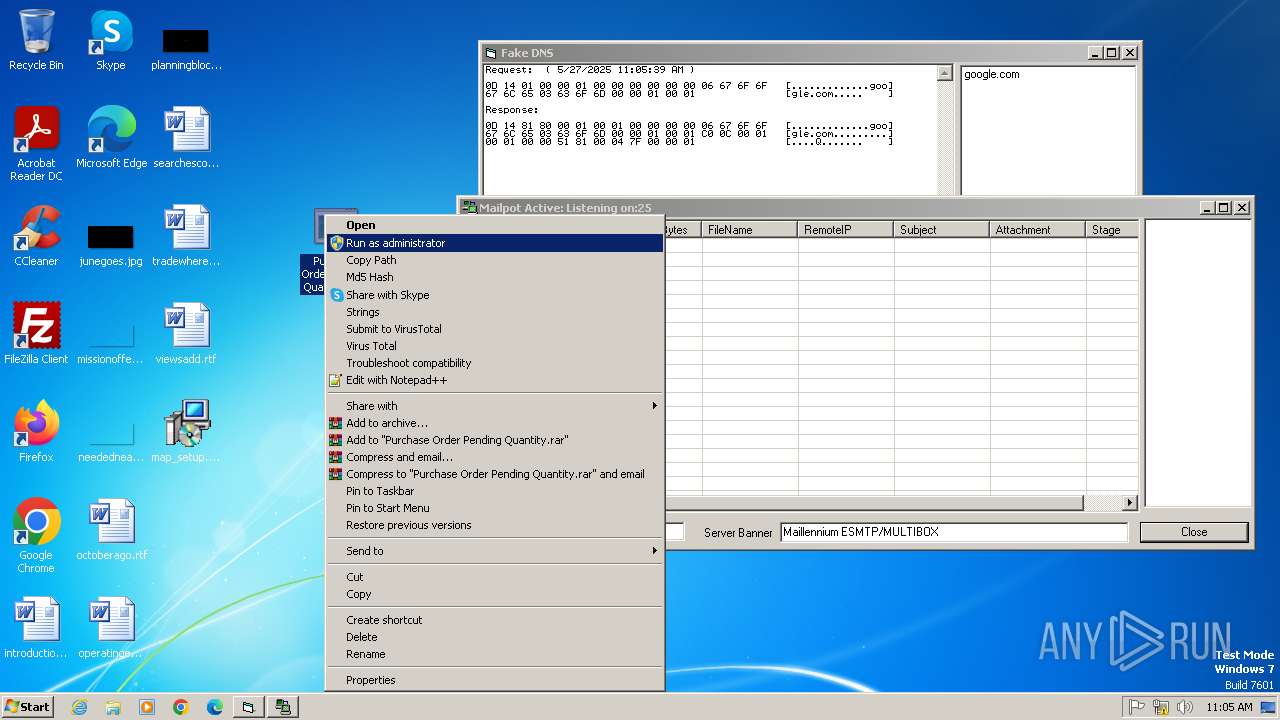Open the introductio document icon
The width and height of the screenshot is (1280, 720).
point(36,627)
